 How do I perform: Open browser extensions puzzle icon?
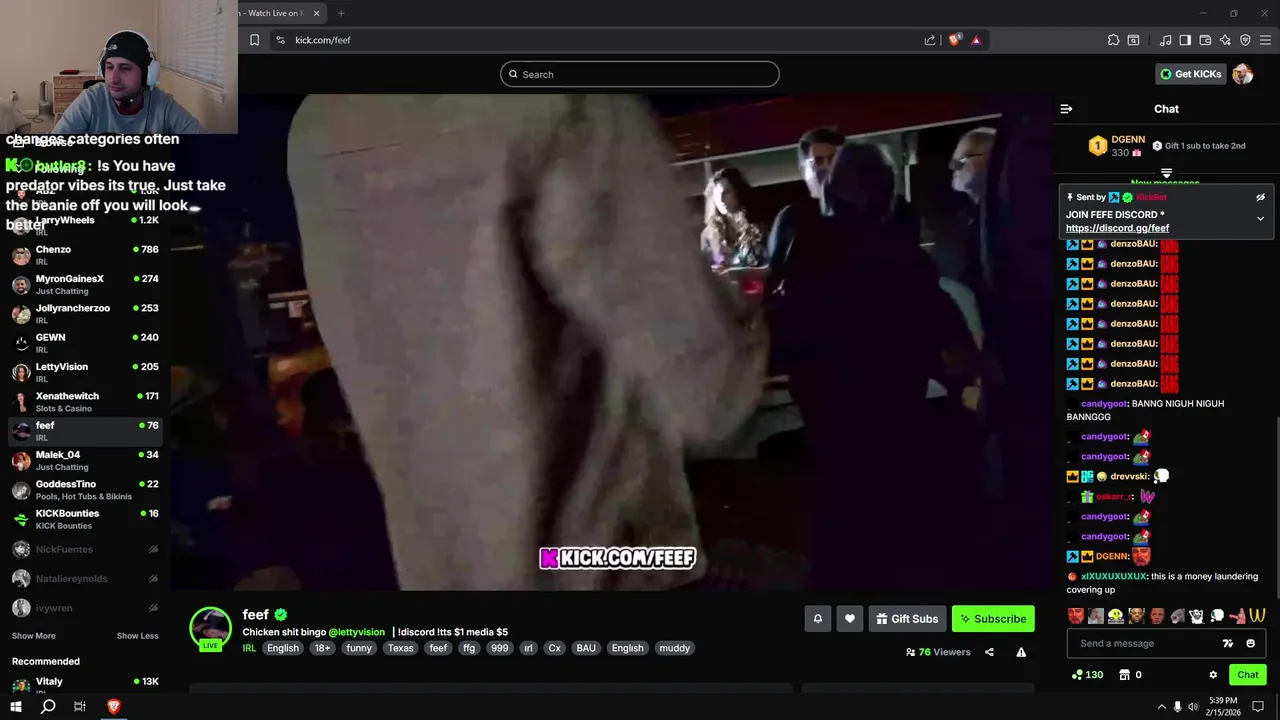[x=1113, y=40]
